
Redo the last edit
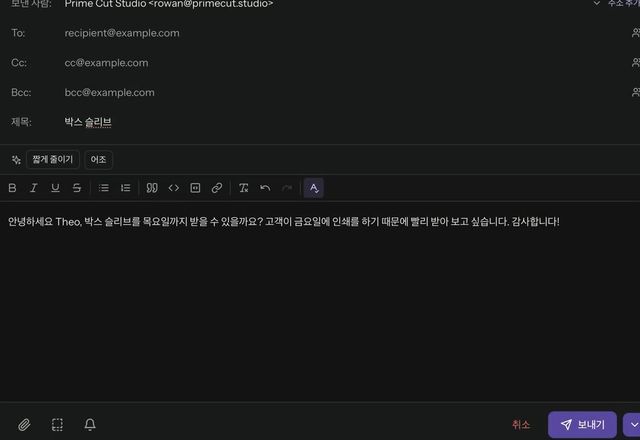[x=287, y=188]
